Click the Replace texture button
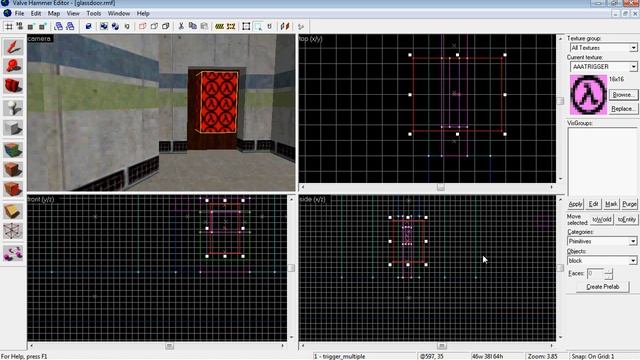Viewport: 640px width, 360px height. click(623, 109)
